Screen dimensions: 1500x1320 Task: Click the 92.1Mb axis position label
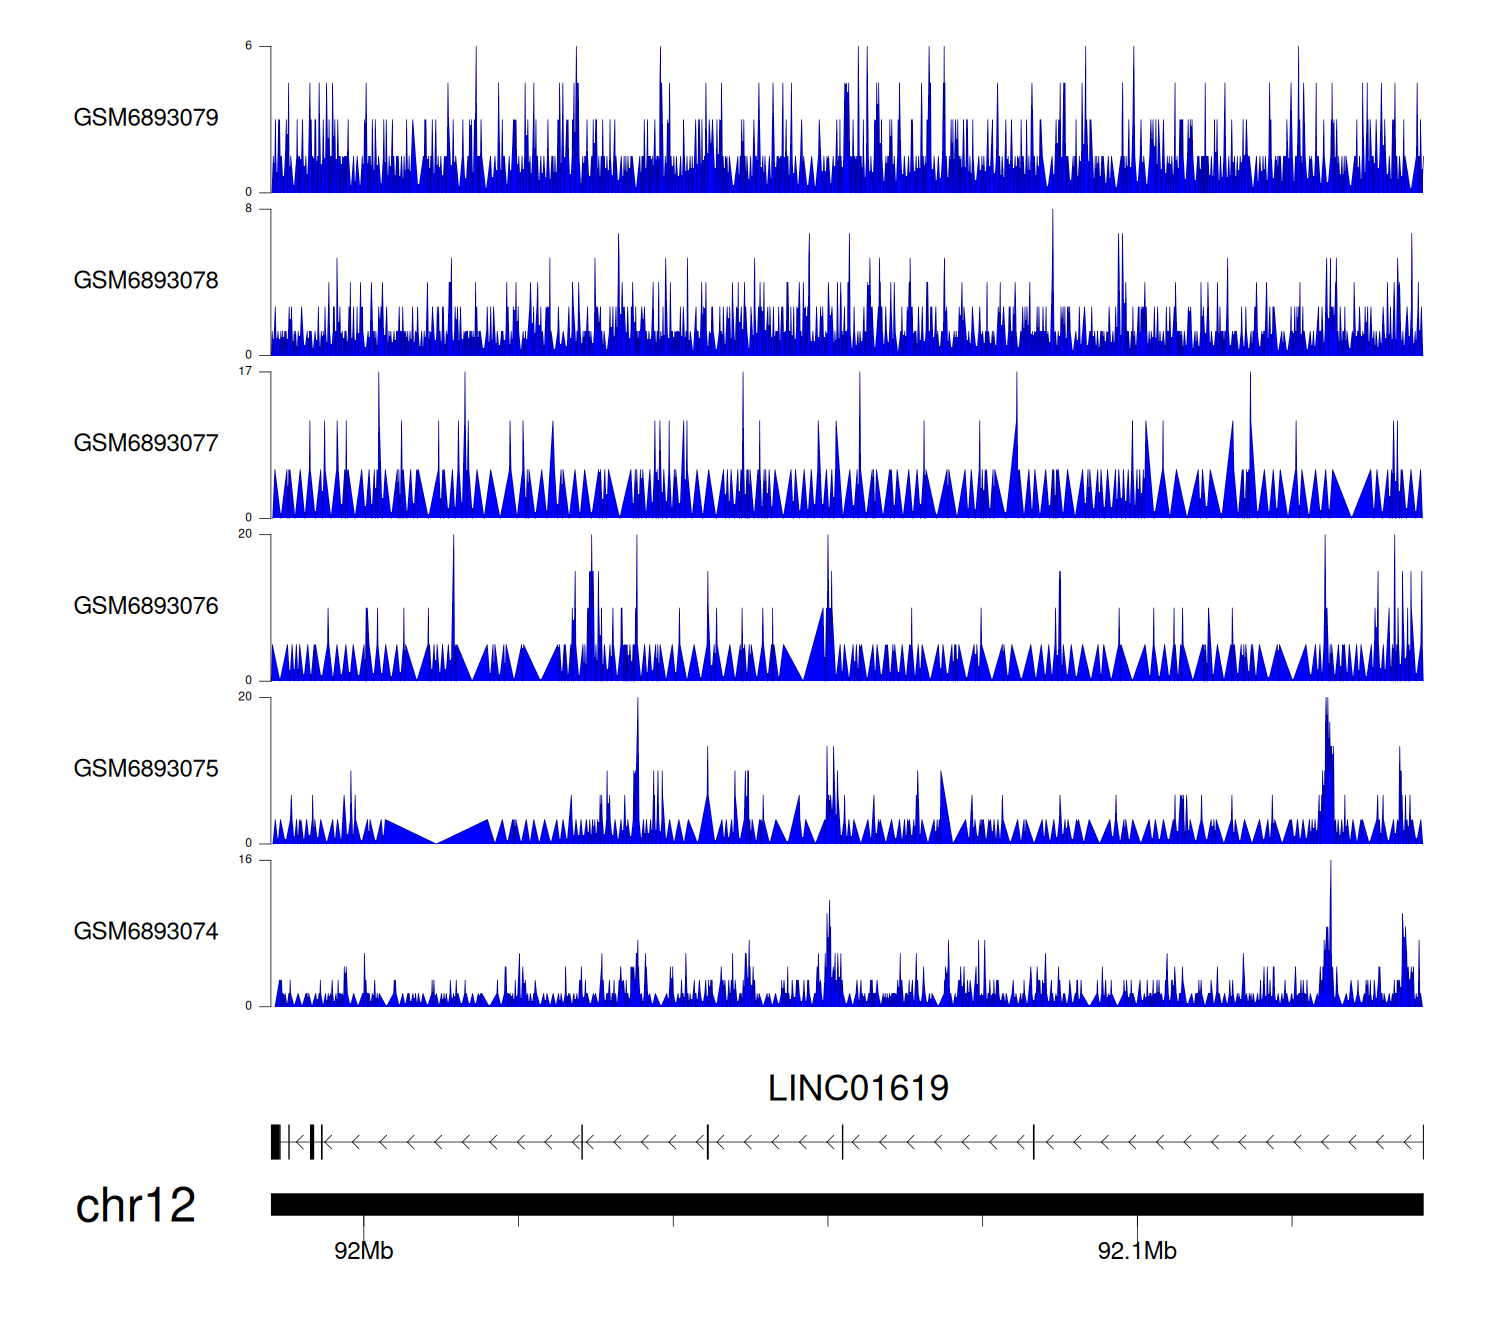[x=1137, y=1251]
